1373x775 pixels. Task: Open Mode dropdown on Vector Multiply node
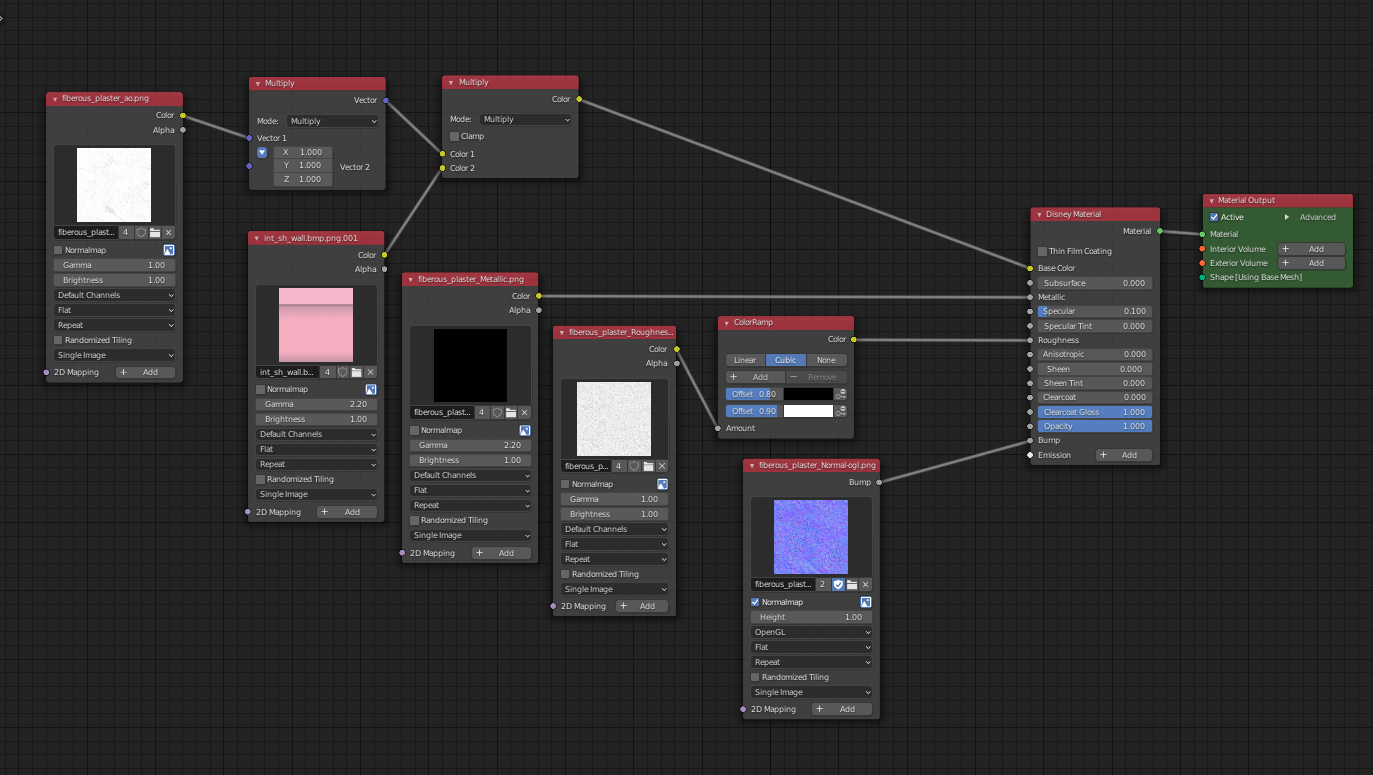pyautogui.click(x=332, y=121)
